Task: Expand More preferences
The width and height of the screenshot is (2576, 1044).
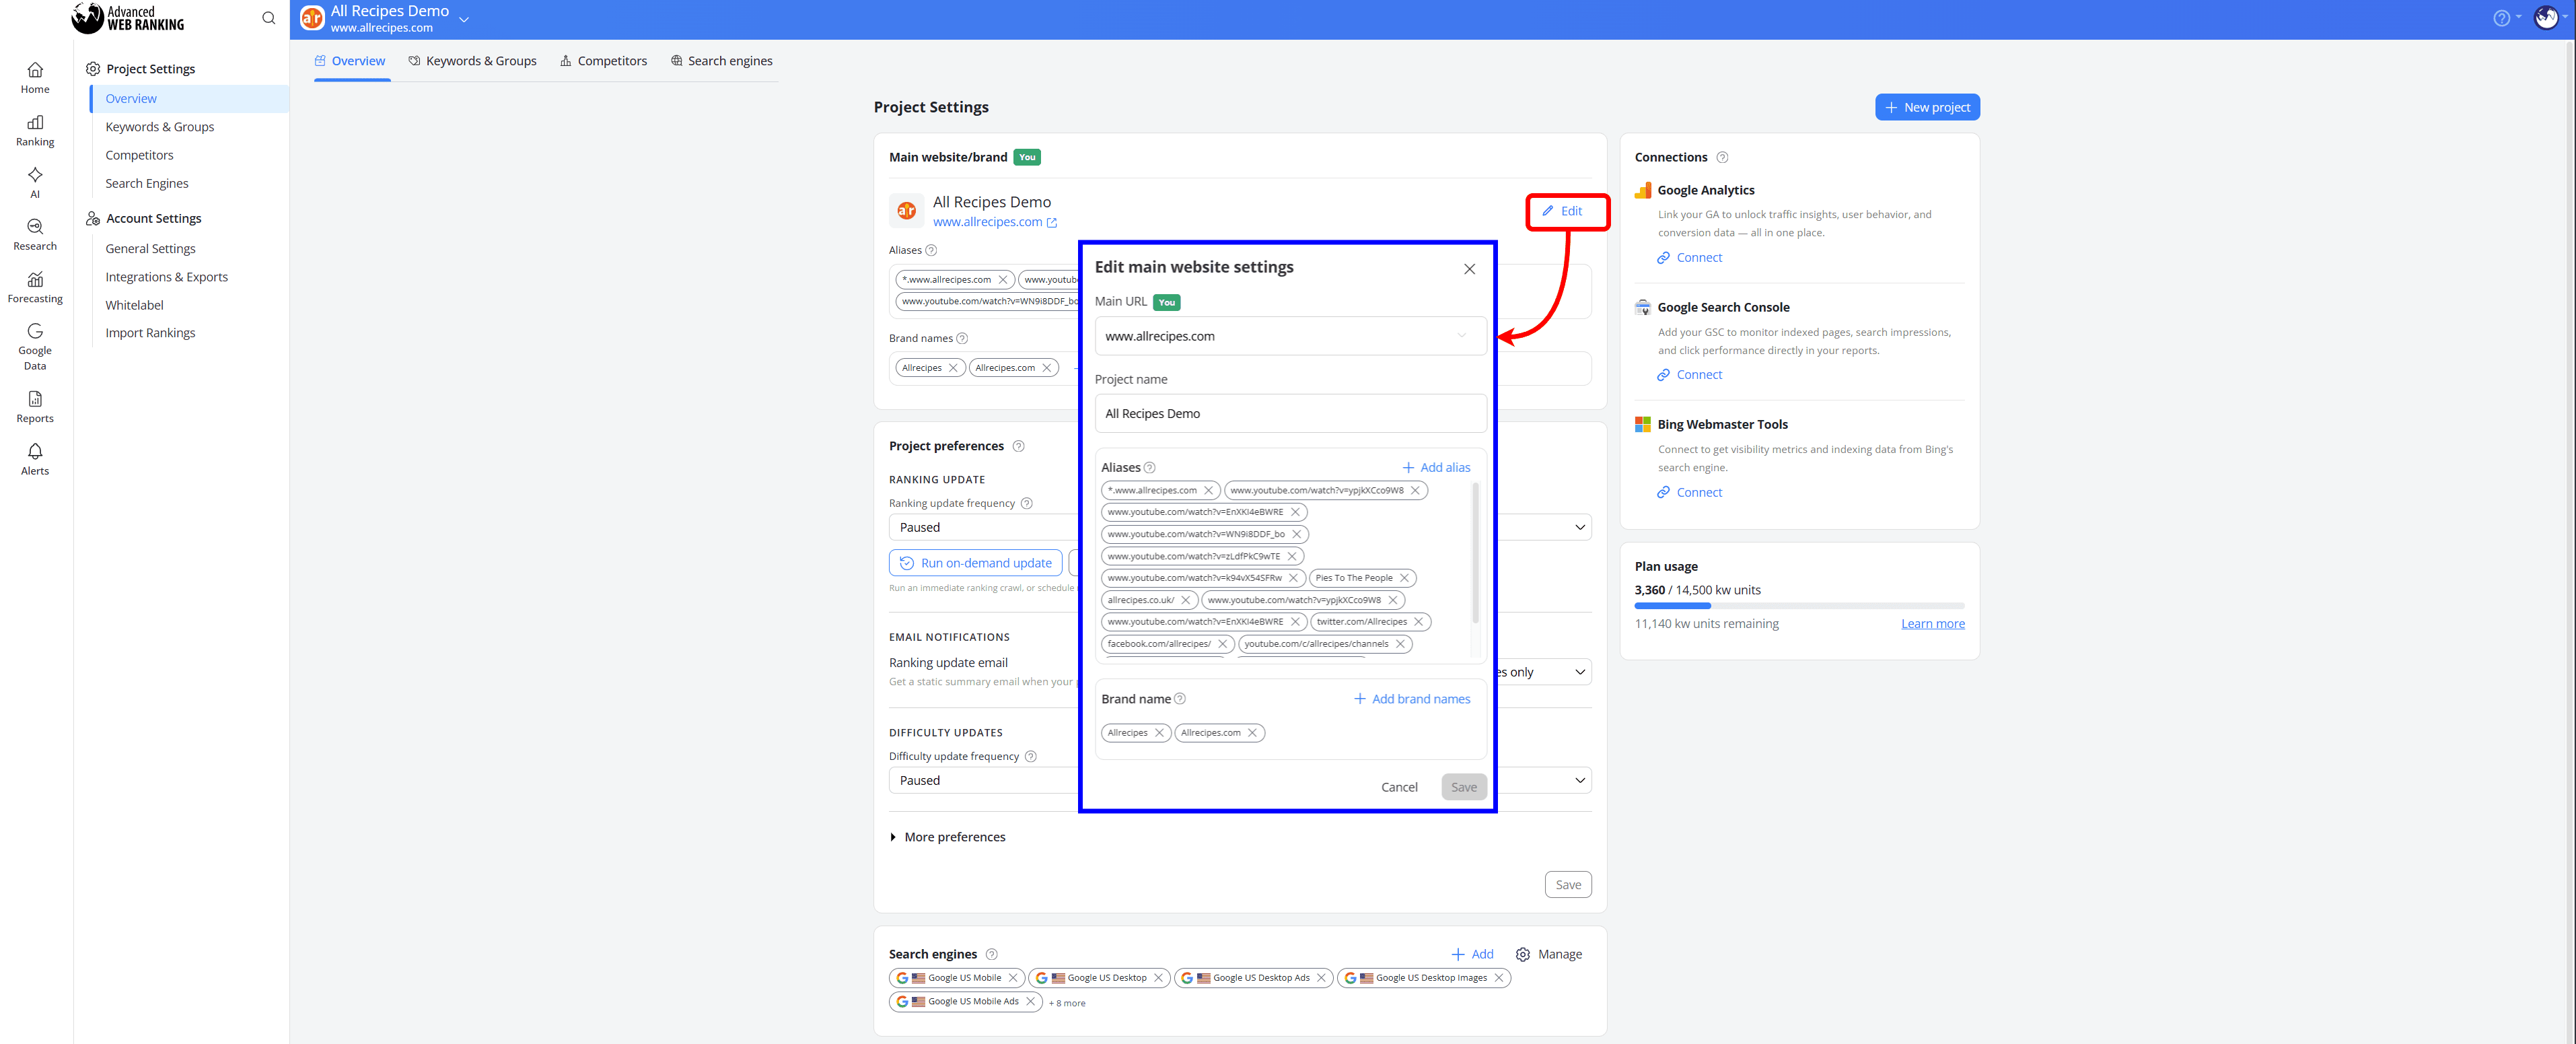Action: coord(947,837)
